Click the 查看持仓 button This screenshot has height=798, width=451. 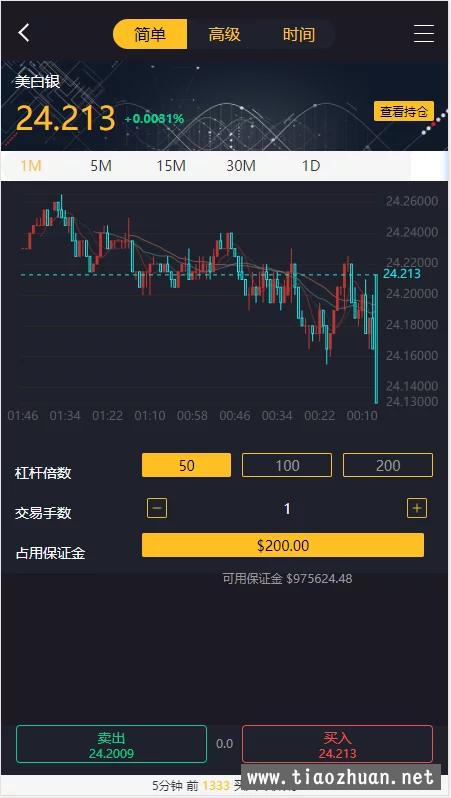coord(404,111)
